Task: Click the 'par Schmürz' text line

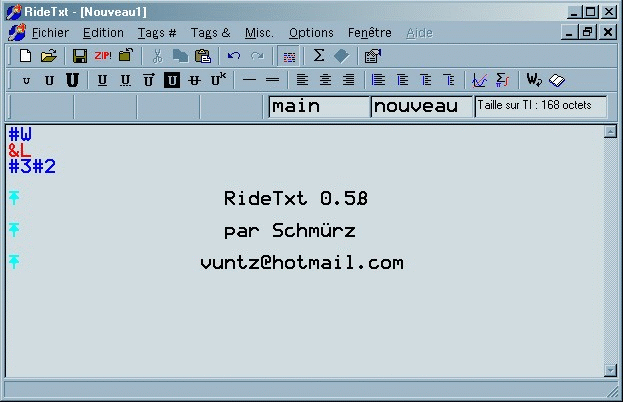Action: pyautogui.click(x=290, y=230)
